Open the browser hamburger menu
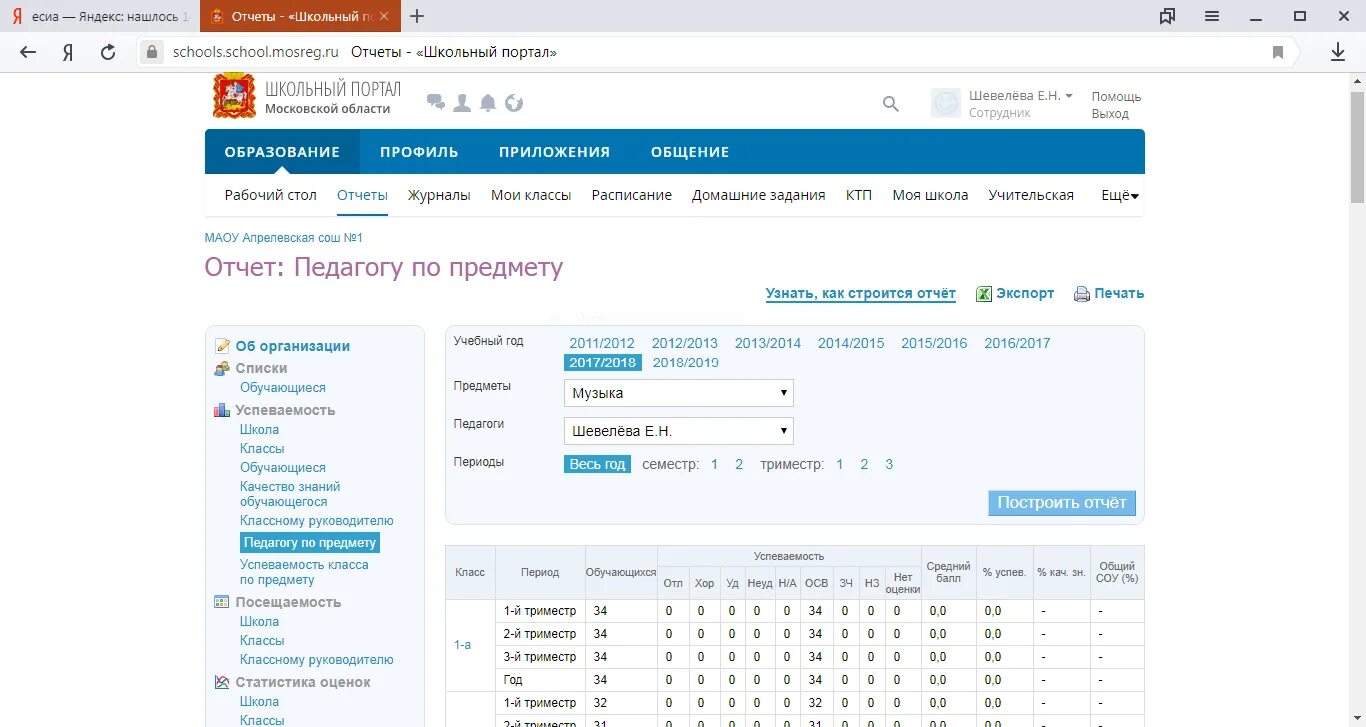 coord(1212,16)
